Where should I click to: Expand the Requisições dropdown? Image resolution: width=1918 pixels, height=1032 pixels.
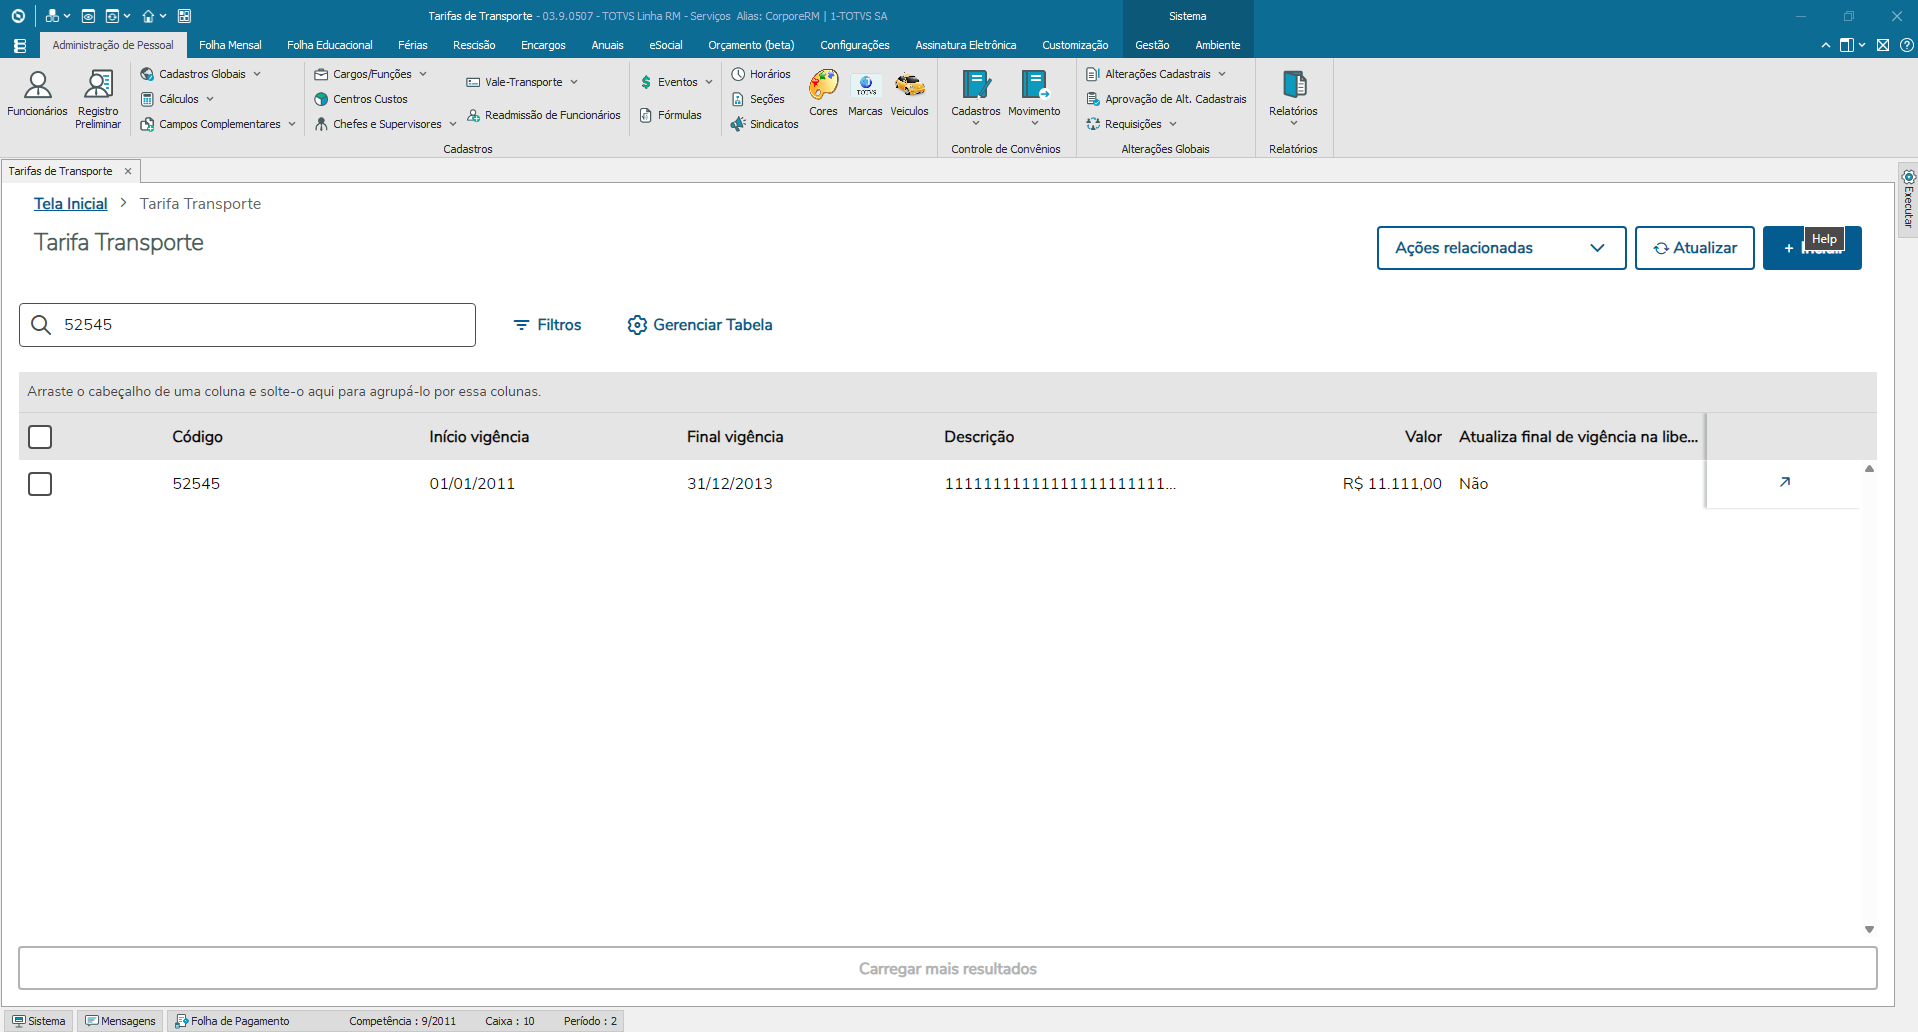click(x=1132, y=124)
